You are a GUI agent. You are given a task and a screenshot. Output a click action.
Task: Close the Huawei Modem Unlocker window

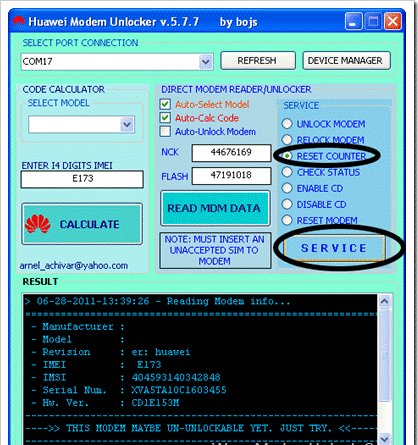(x=393, y=22)
